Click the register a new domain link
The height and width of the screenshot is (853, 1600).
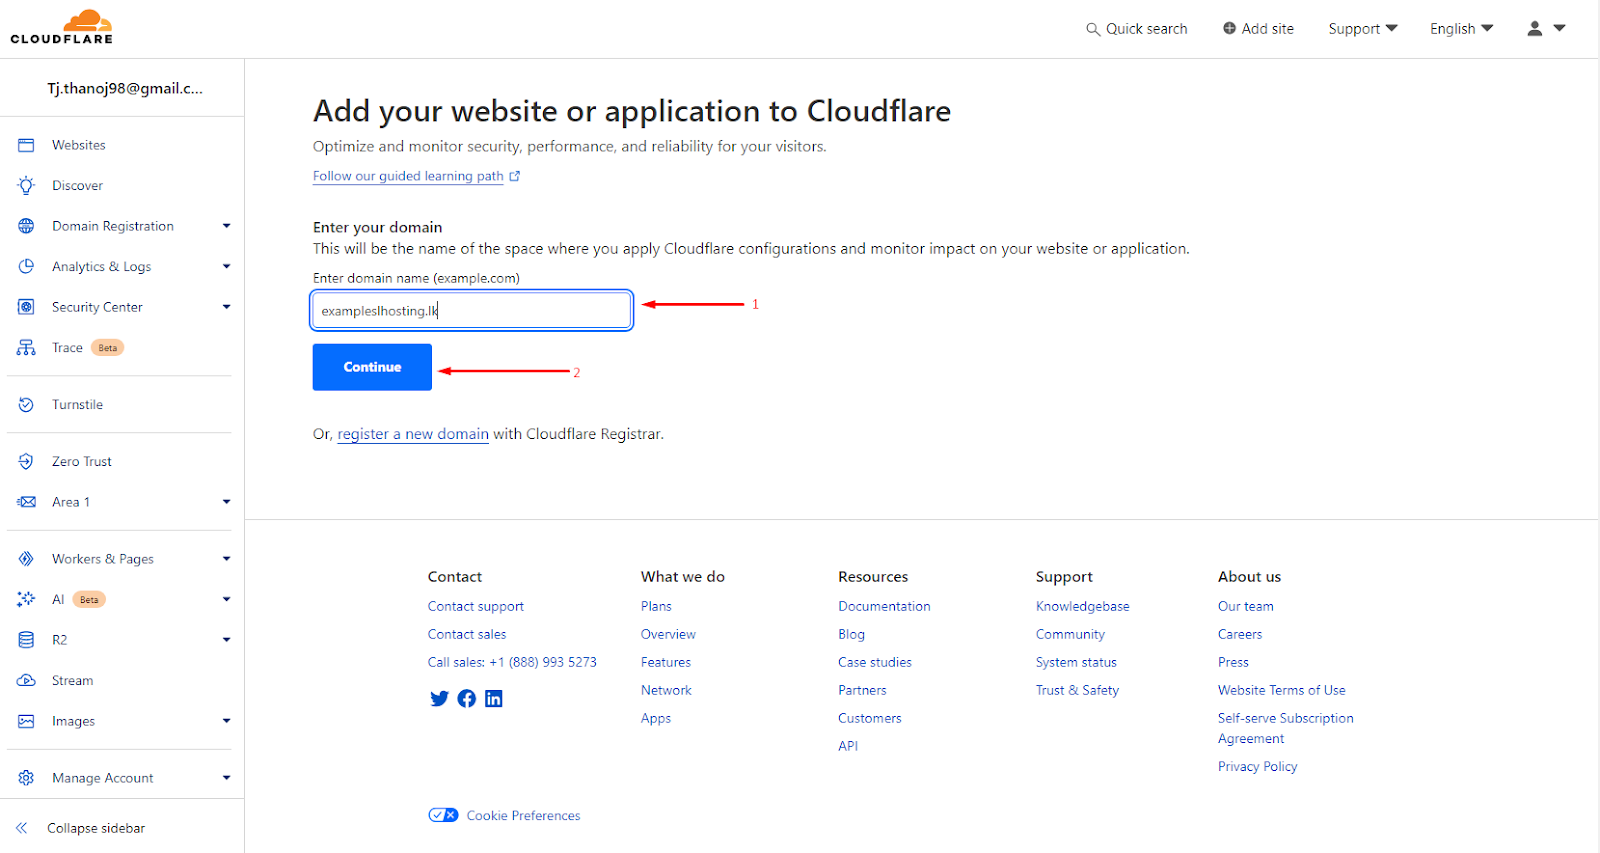point(413,434)
